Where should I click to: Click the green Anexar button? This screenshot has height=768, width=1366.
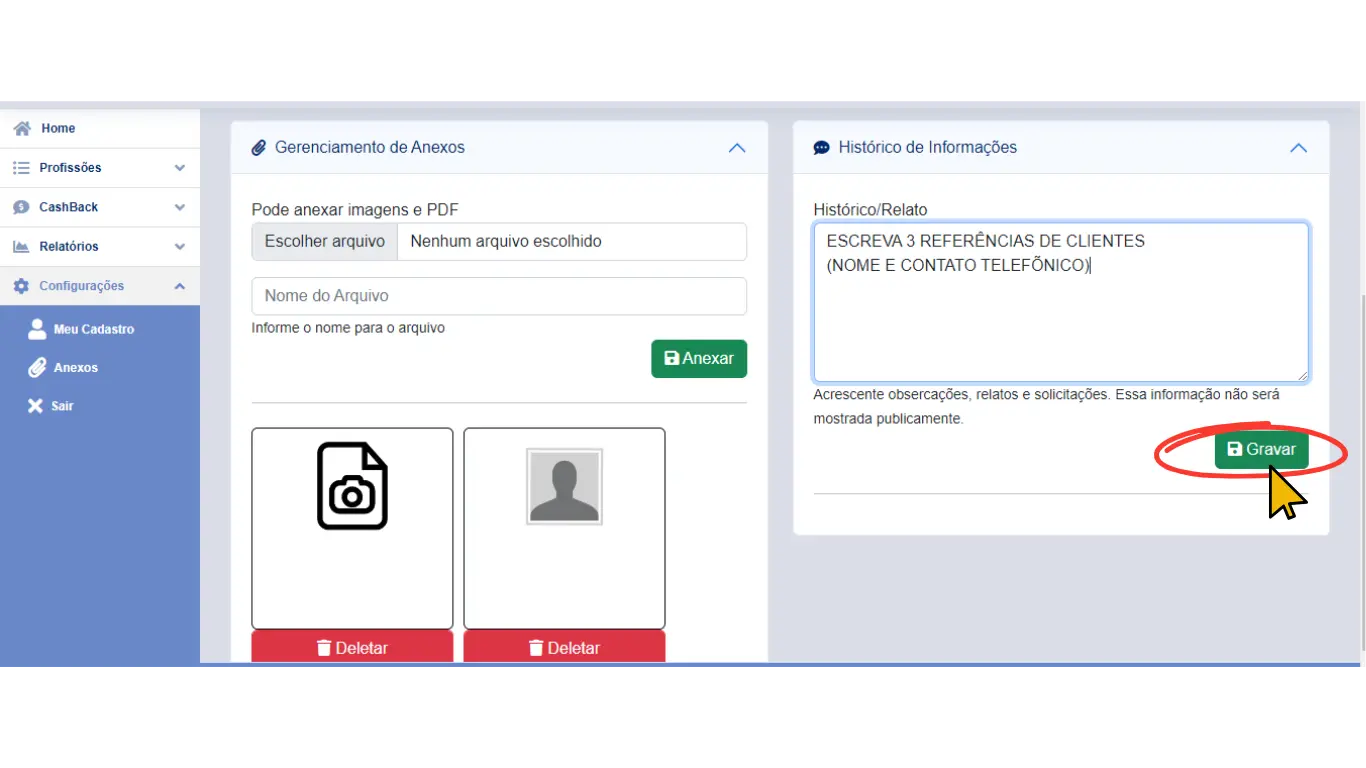click(x=699, y=358)
